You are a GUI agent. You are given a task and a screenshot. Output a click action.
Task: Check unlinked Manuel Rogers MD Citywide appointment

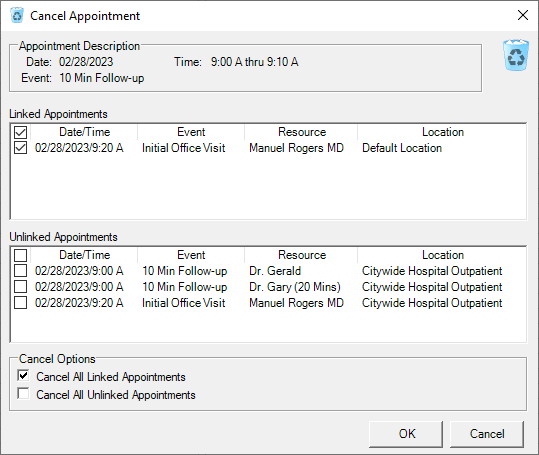tap(21, 303)
